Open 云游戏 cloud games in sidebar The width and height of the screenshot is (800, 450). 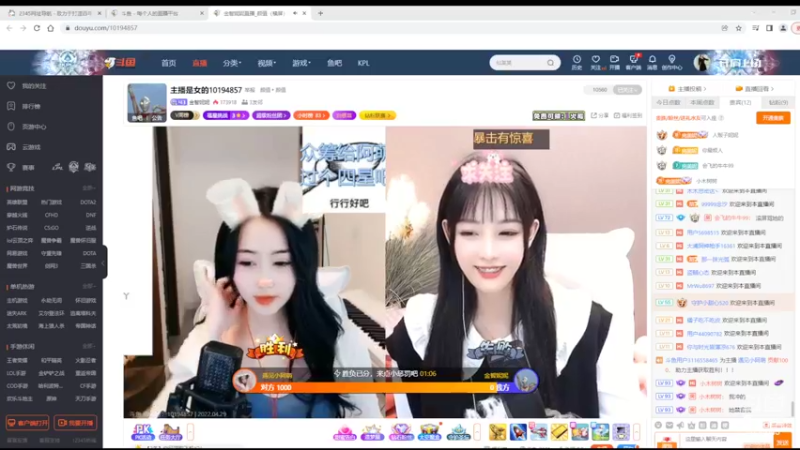click(x=24, y=147)
